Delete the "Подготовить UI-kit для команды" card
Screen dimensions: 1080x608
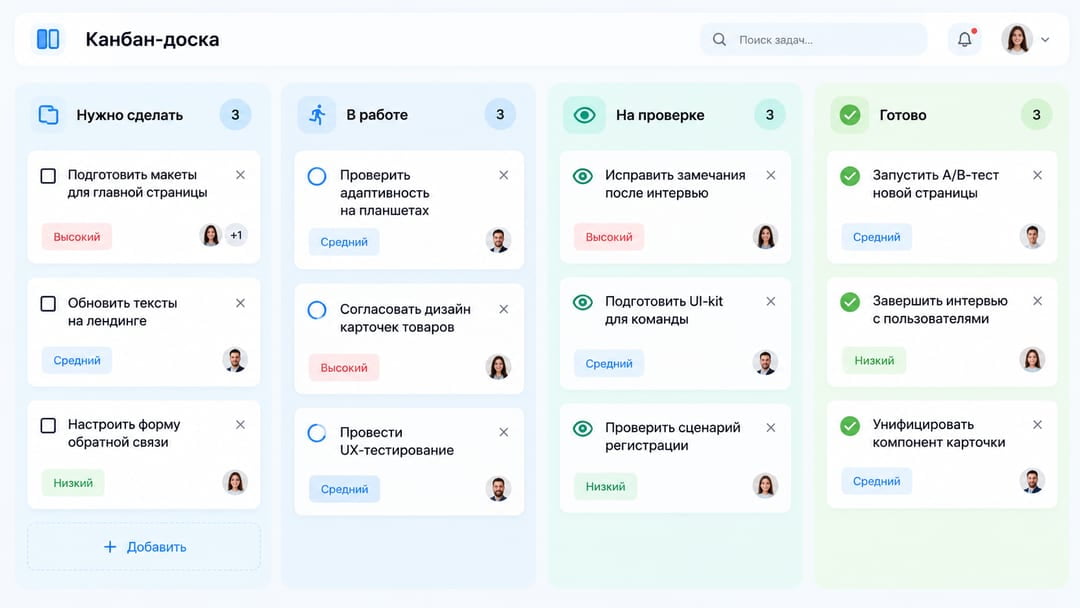tap(771, 302)
